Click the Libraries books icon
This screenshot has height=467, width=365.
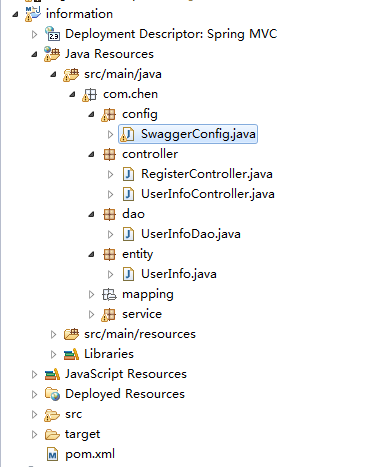point(71,354)
